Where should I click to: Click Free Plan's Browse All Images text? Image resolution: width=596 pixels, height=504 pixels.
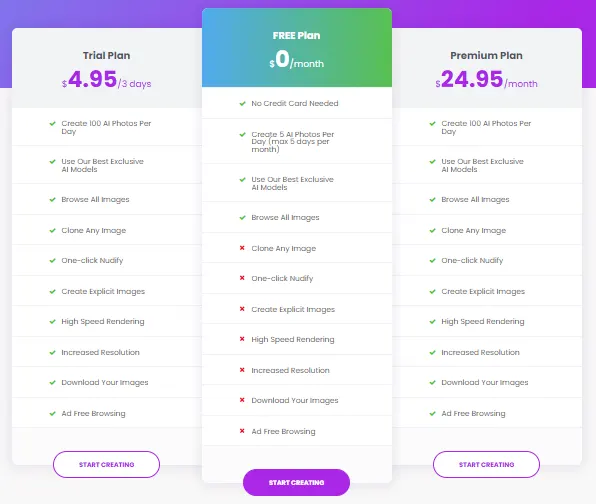click(x=285, y=217)
